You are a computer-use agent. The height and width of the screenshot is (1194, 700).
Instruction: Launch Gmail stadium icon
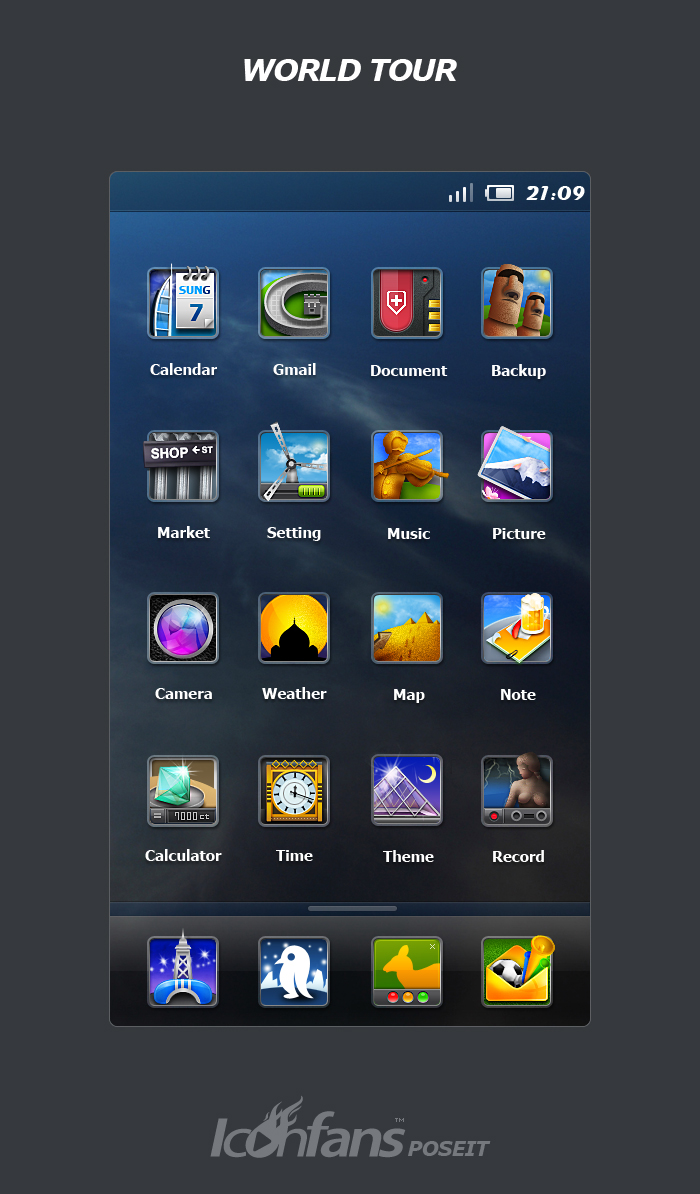click(x=294, y=303)
